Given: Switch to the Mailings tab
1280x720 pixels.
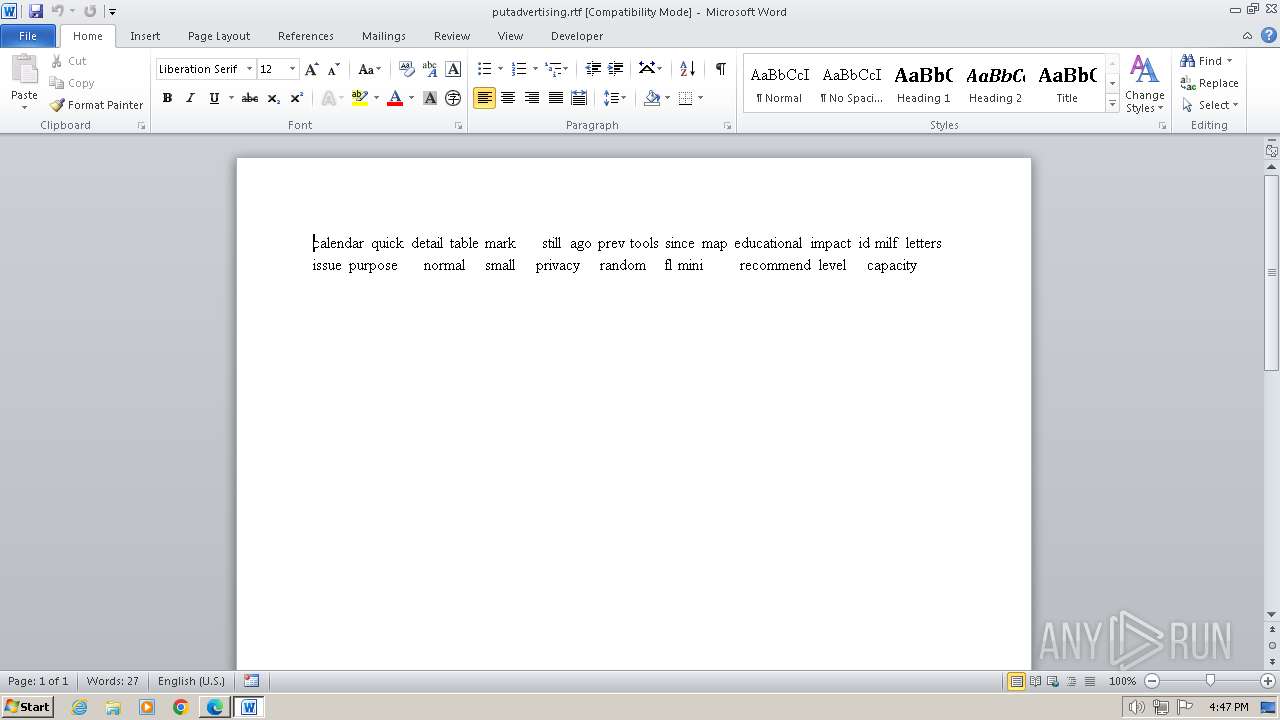Looking at the screenshot, I should 384,36.
